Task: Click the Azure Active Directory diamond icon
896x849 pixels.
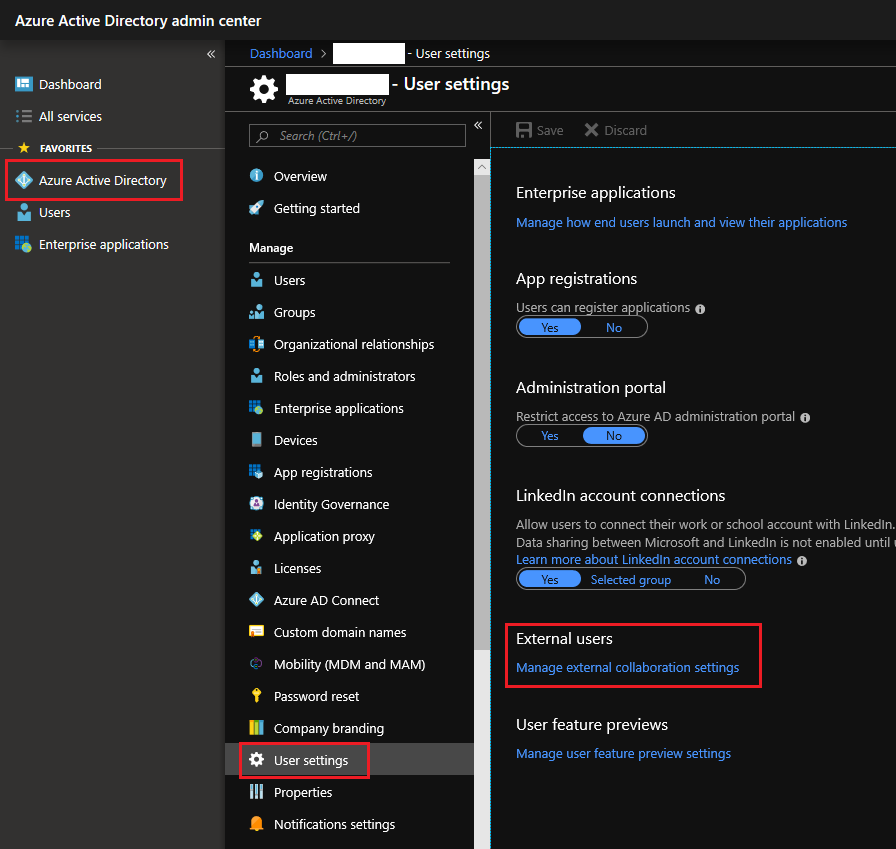Action: [23, 180]
